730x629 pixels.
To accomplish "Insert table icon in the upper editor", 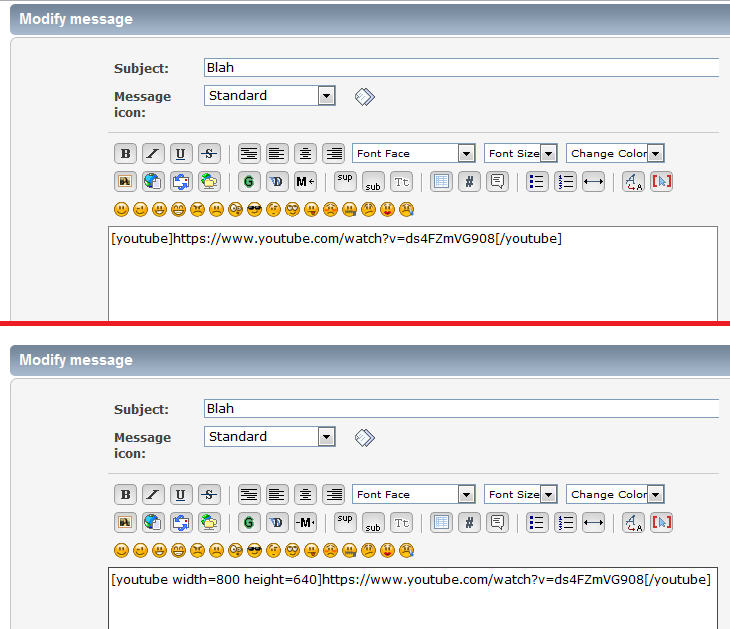I will pyautogui.click(x=441, y=182).
